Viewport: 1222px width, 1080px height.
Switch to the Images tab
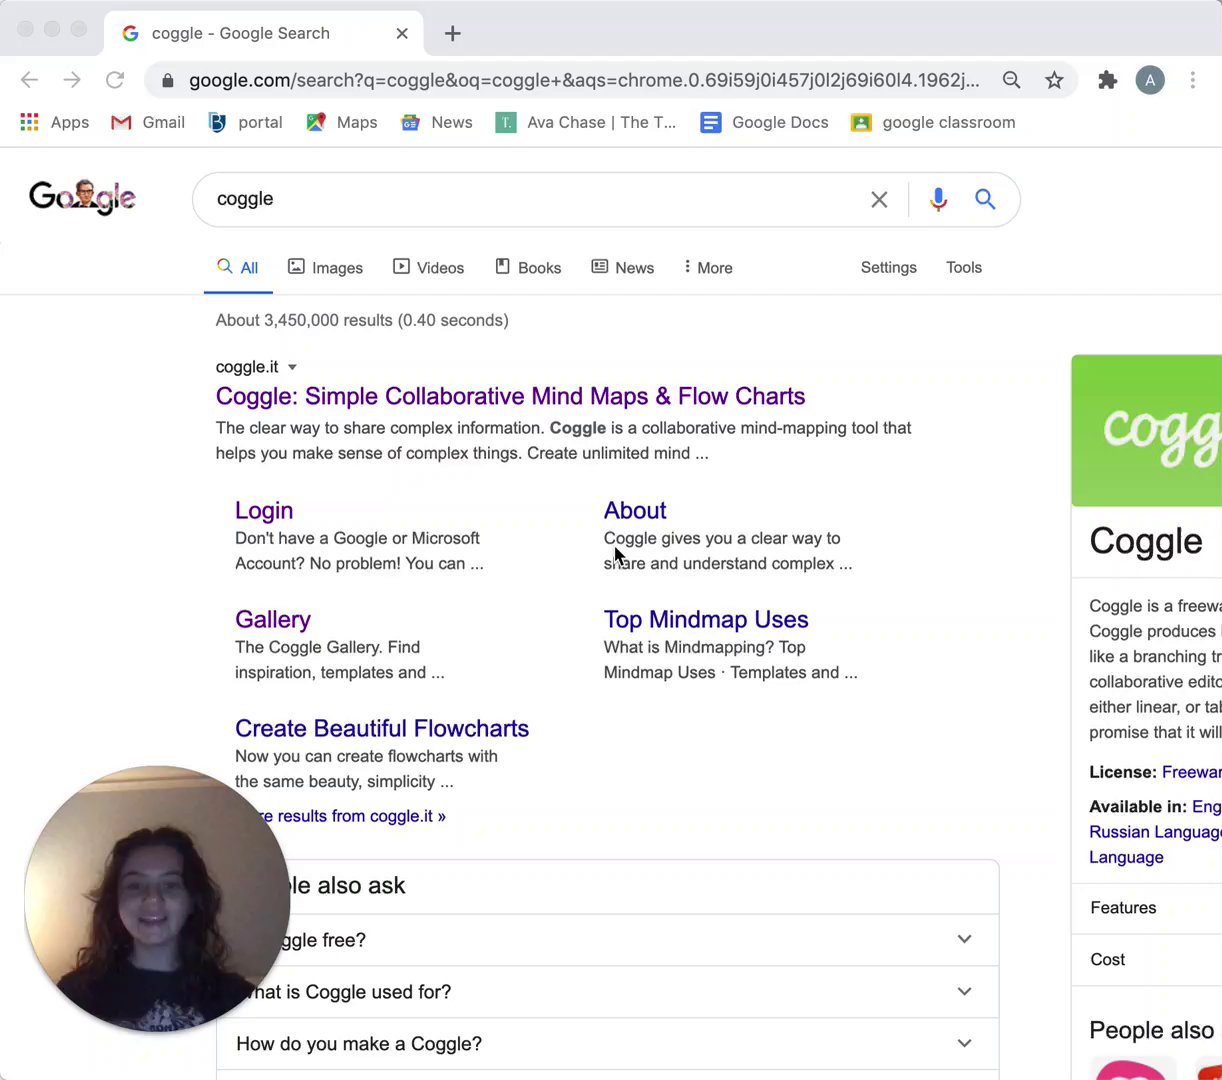[325, 267]
